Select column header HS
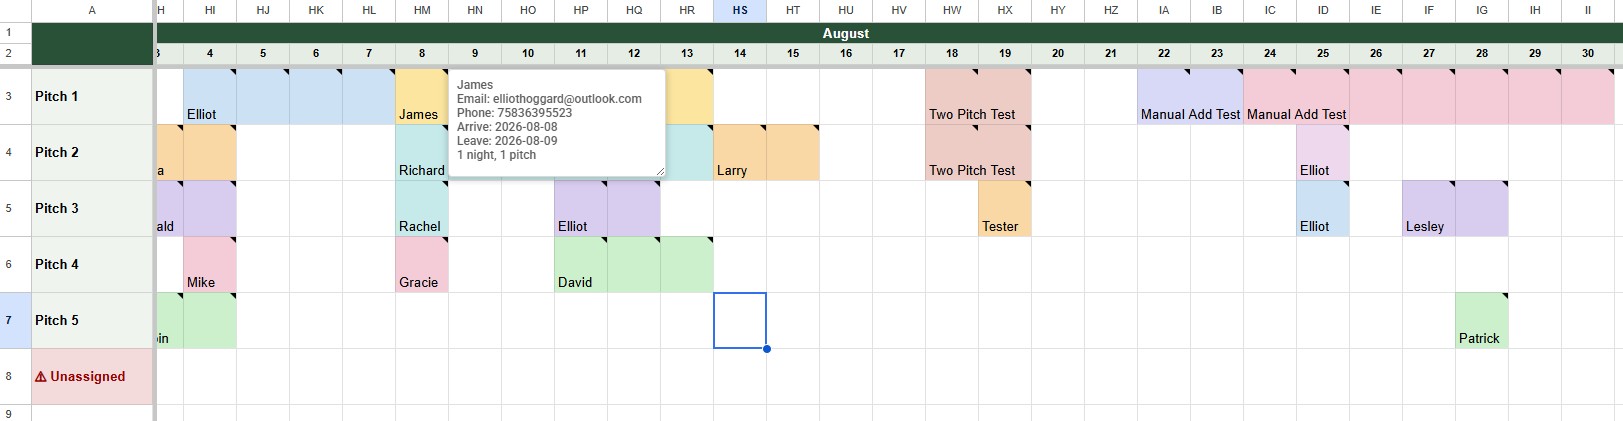The width and height of the screenshot is (1623, 421). tap(740, 10)
